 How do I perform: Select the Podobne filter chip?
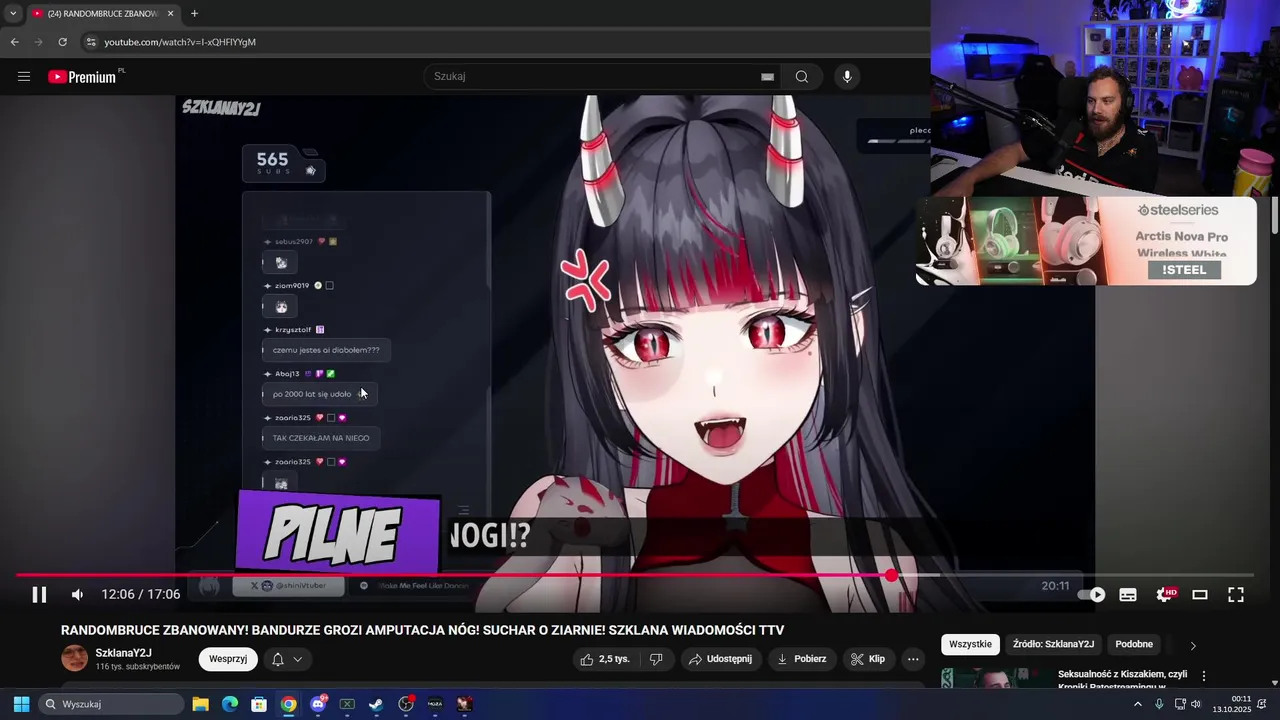1134,645
